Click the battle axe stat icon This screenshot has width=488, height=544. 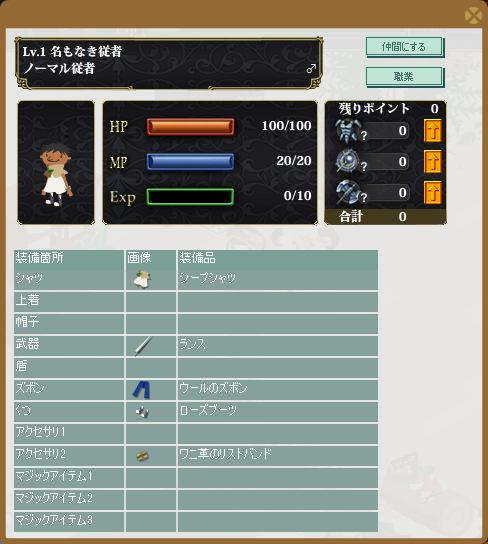(348, 192)
